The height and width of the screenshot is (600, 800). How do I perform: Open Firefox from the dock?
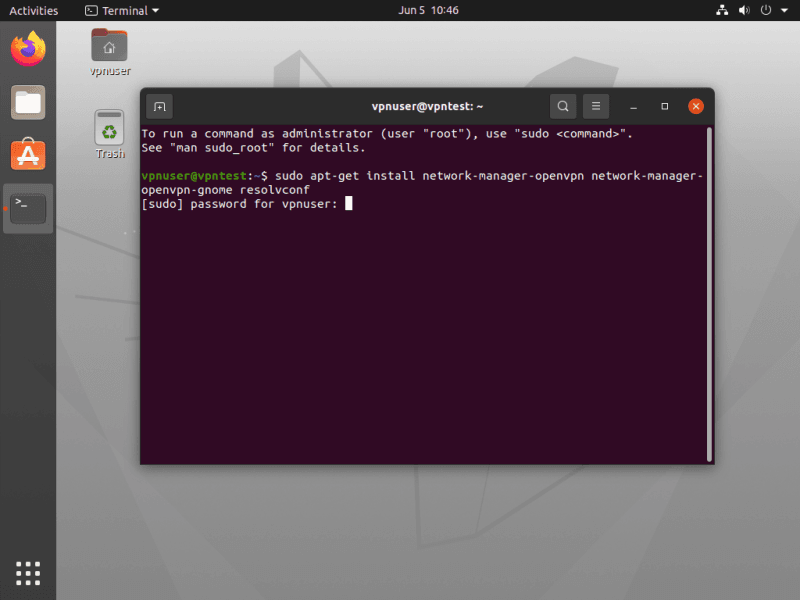click(x=28, y=48)
